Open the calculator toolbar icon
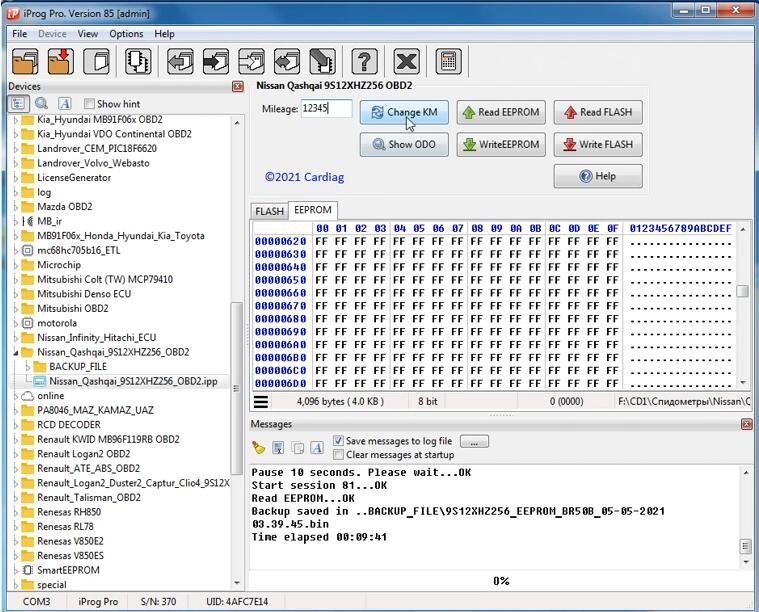 click(x=447, y=61)
